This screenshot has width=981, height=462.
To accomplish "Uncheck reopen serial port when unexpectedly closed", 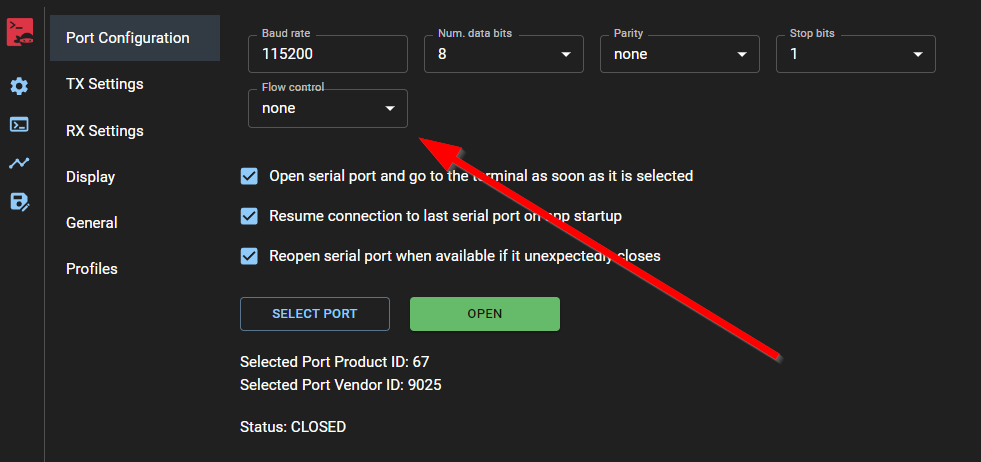I will tap(250, 256).
